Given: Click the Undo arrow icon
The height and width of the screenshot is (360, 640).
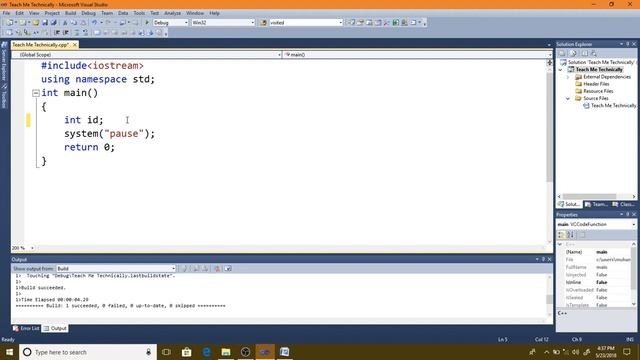Looking at the screenshot, I should 94,22.
